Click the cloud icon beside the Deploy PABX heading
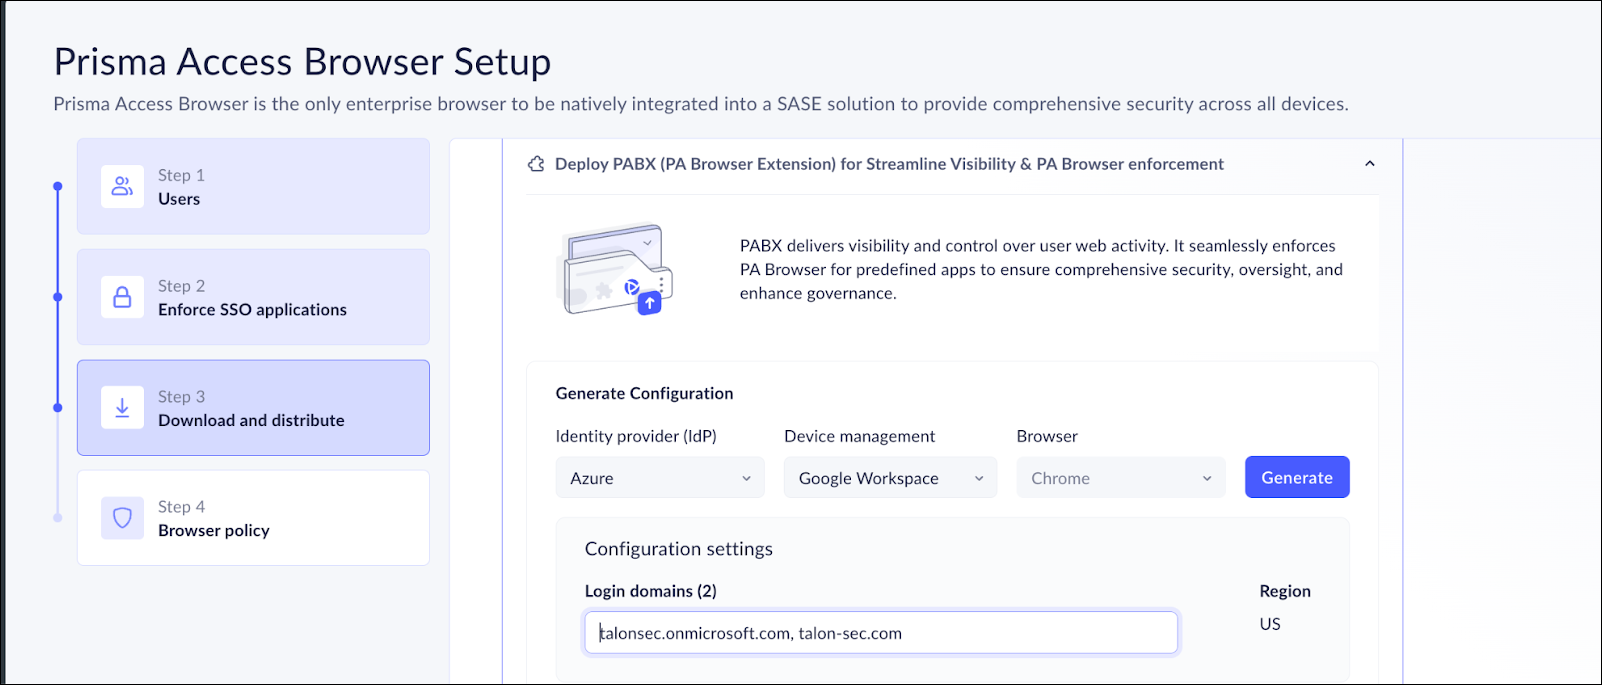 pyautogui.click(x=537, y=163)
